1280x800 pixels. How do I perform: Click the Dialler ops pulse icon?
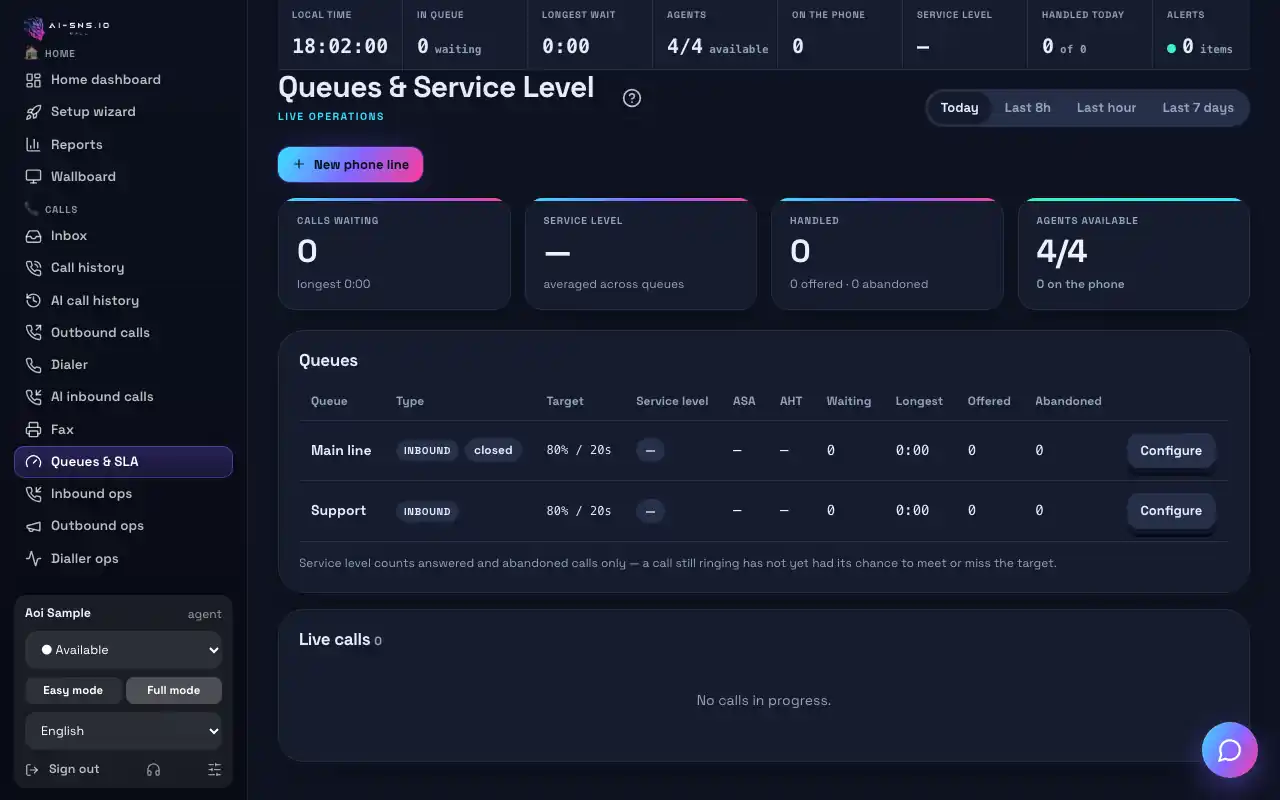[33, 558]
